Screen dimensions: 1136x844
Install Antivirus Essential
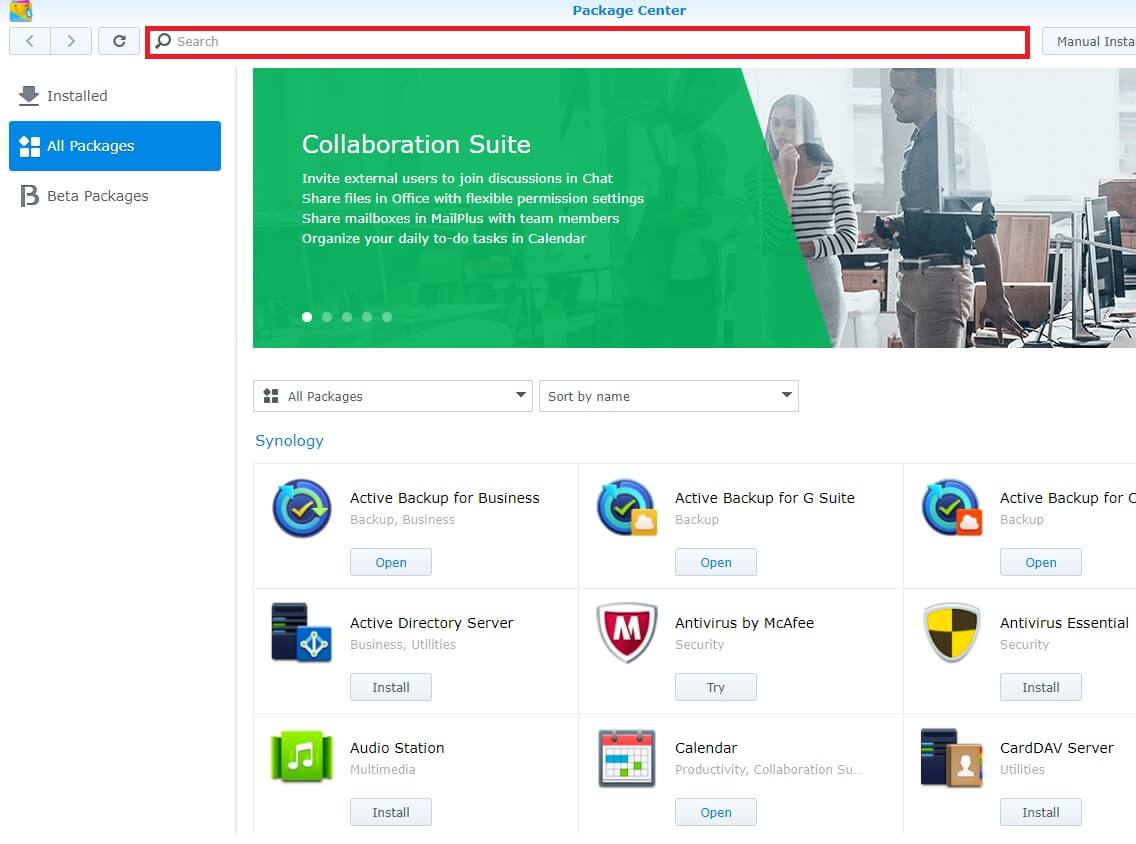(1040, 688)
